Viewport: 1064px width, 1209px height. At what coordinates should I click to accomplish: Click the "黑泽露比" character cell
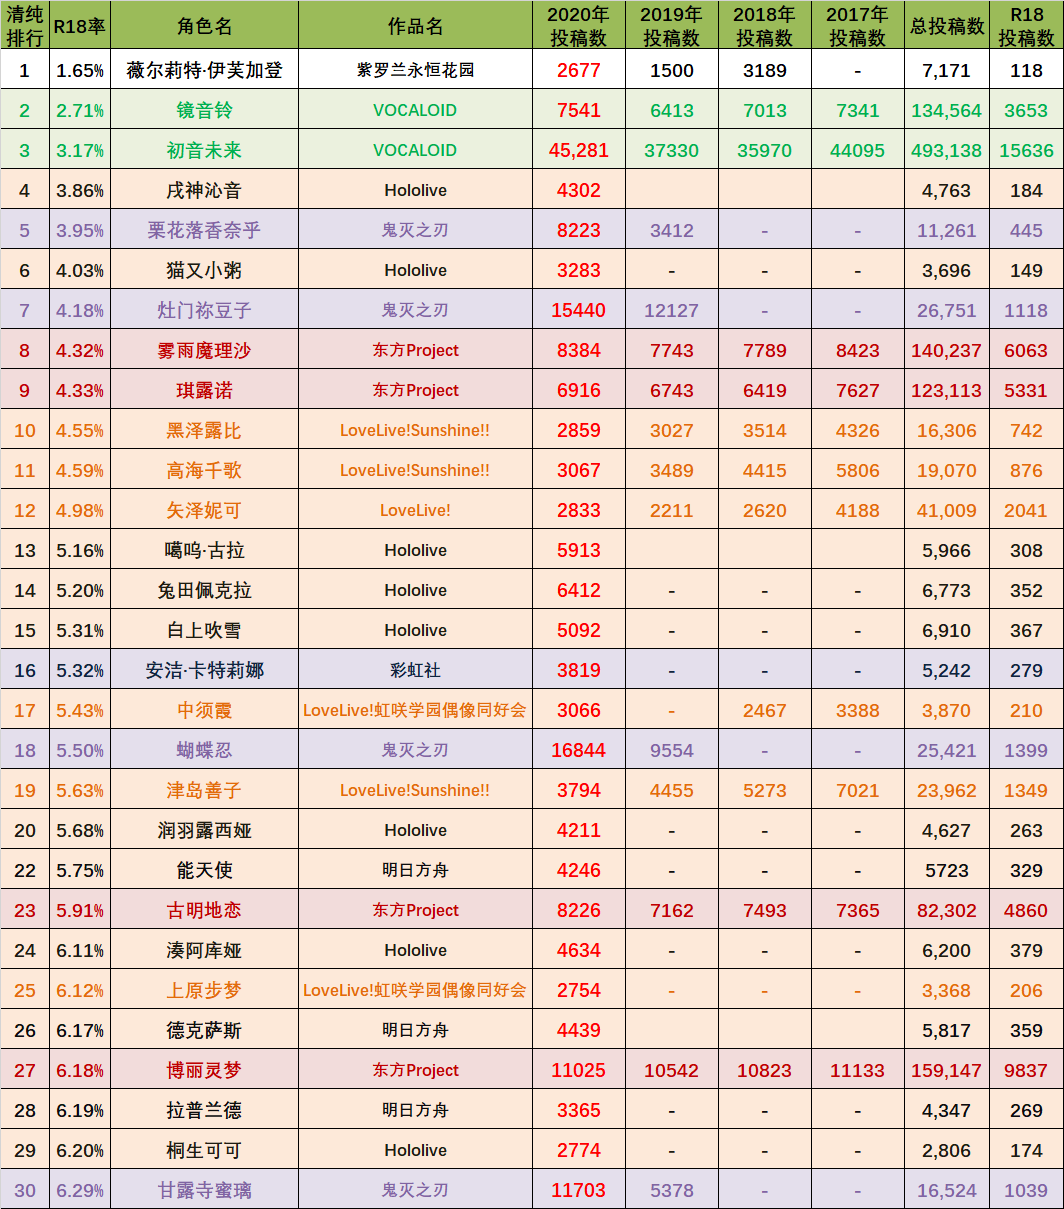(204, 430)
